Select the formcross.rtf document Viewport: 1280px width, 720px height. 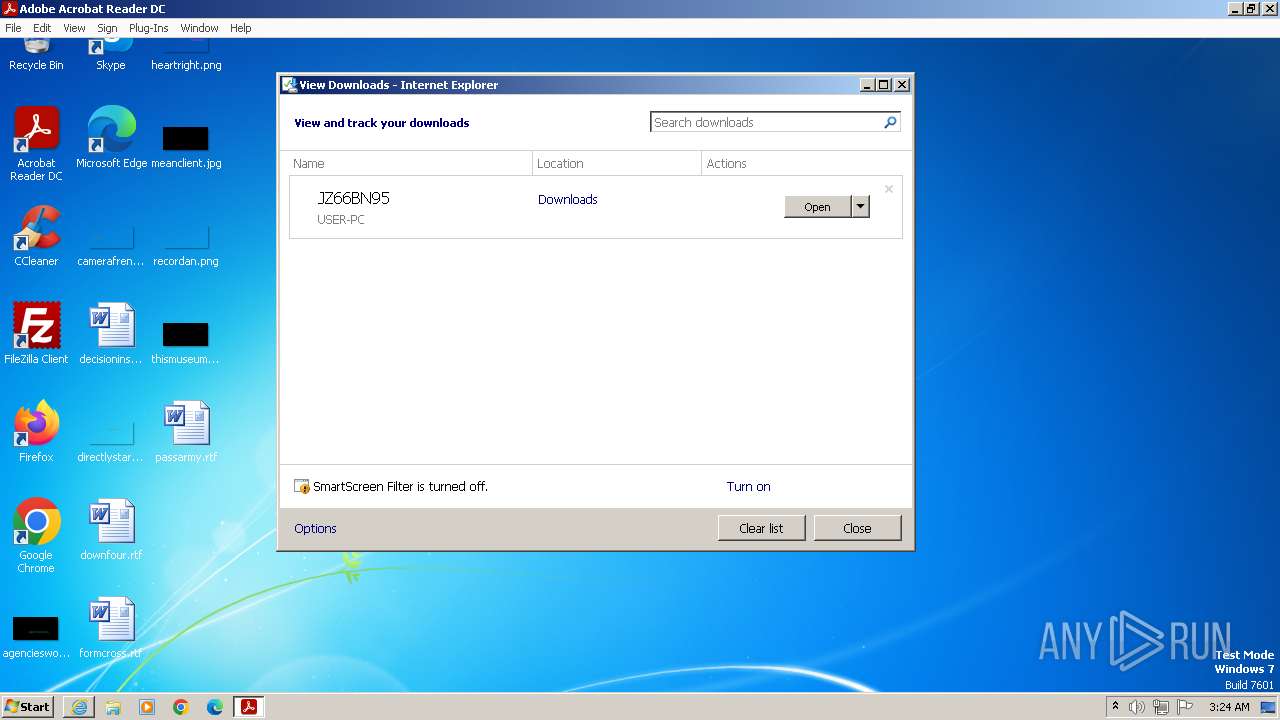[x=111, y=628]
